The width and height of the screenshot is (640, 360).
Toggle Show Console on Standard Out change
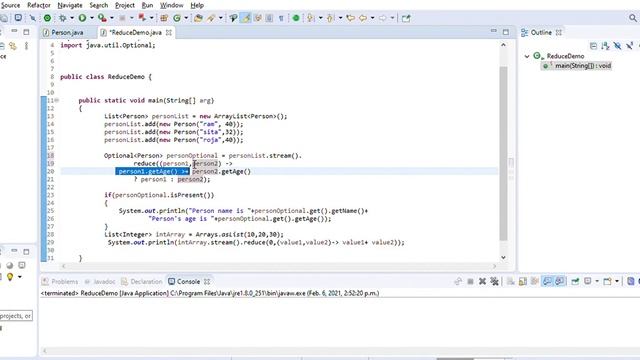[547, 281]
